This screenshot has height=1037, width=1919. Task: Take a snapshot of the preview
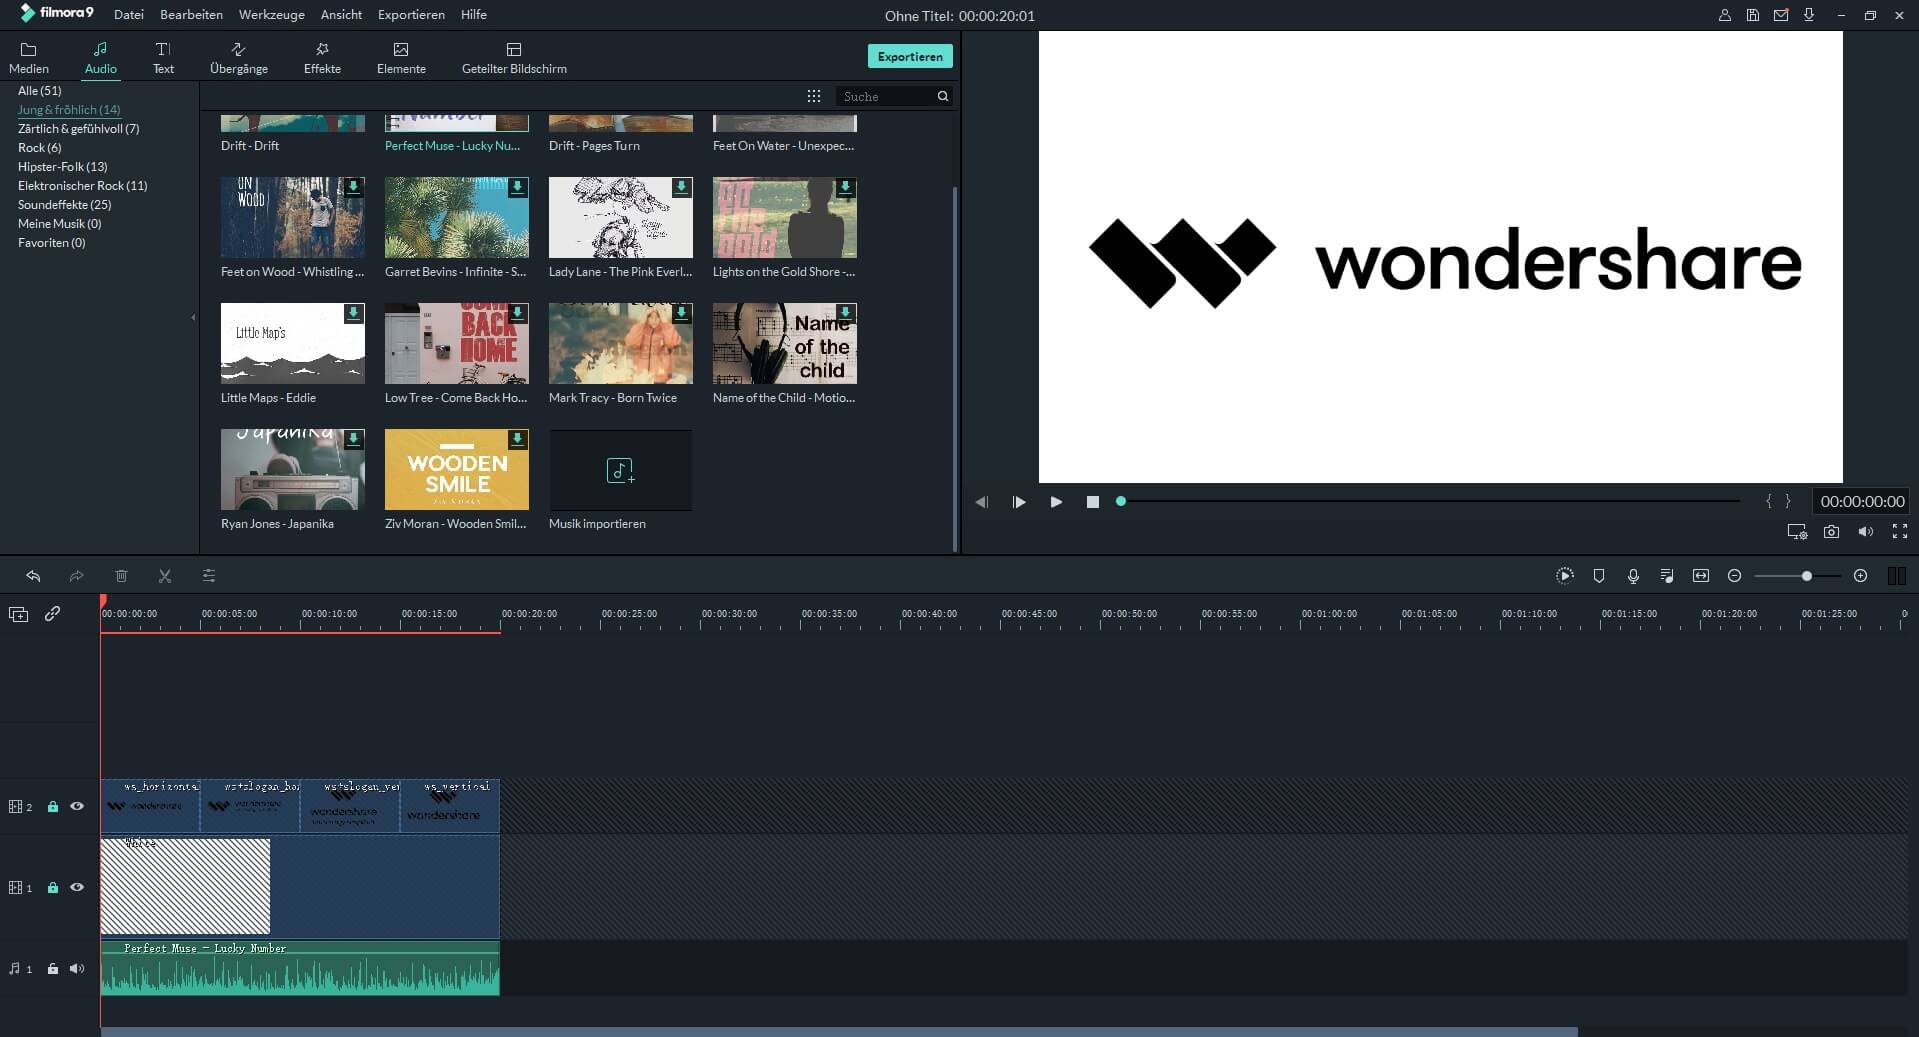point(1831,532)
